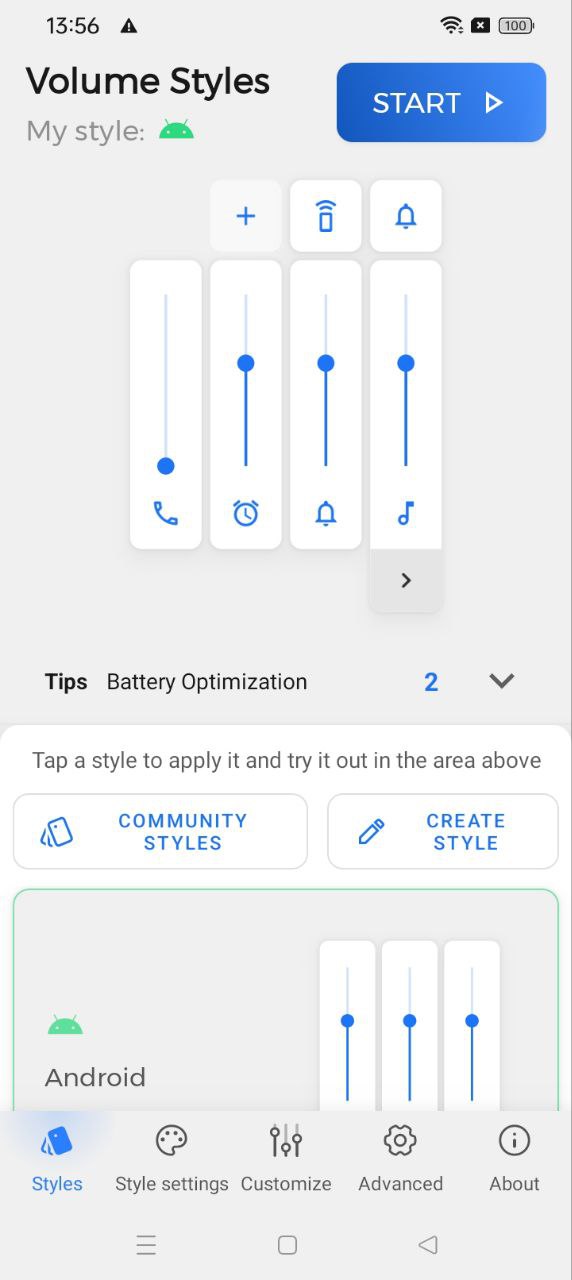
Task: Tap the START button
Action: [x=441, y=103]
